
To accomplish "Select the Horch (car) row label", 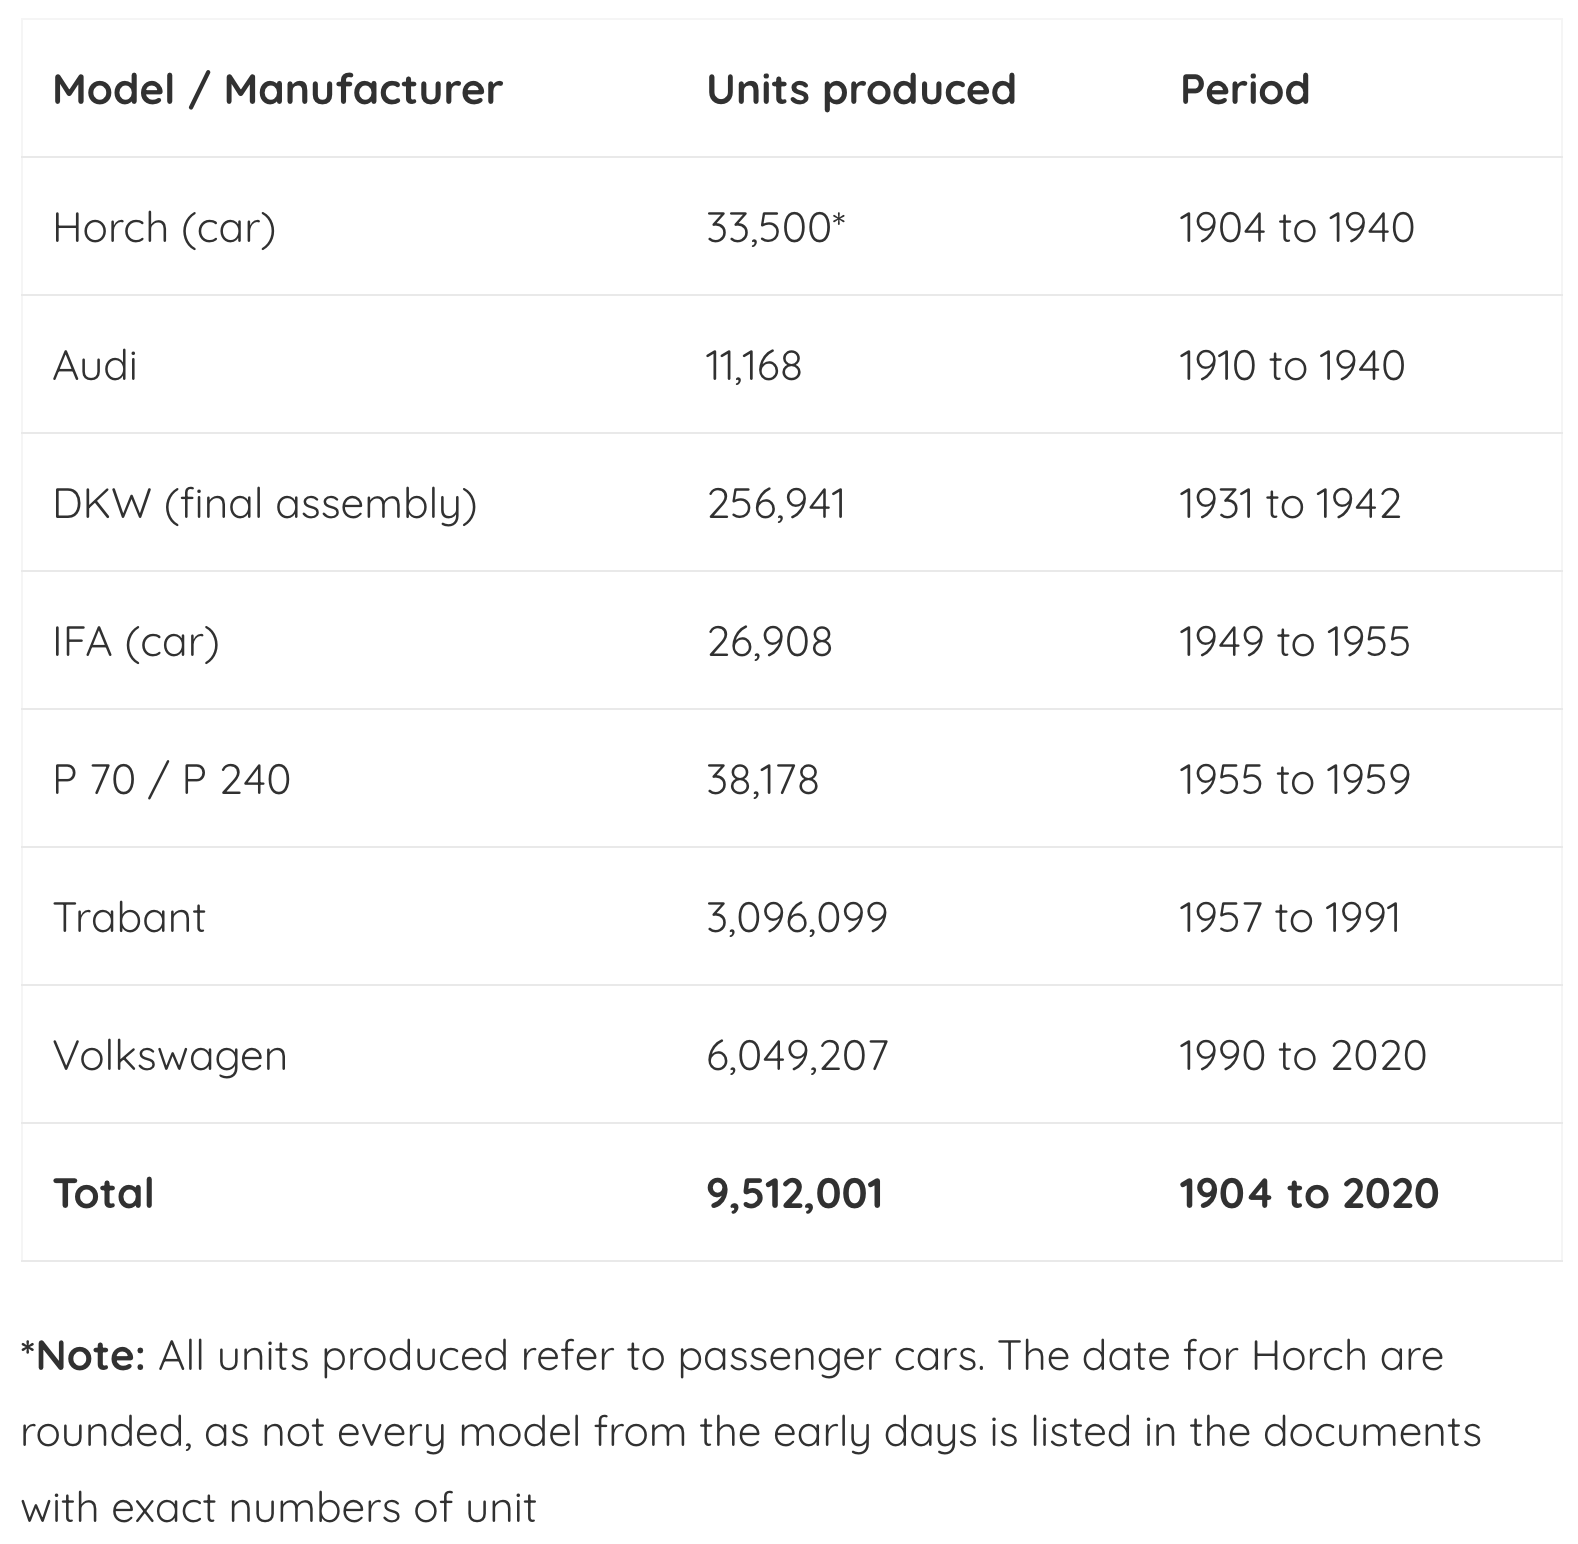I will (164, 228).
